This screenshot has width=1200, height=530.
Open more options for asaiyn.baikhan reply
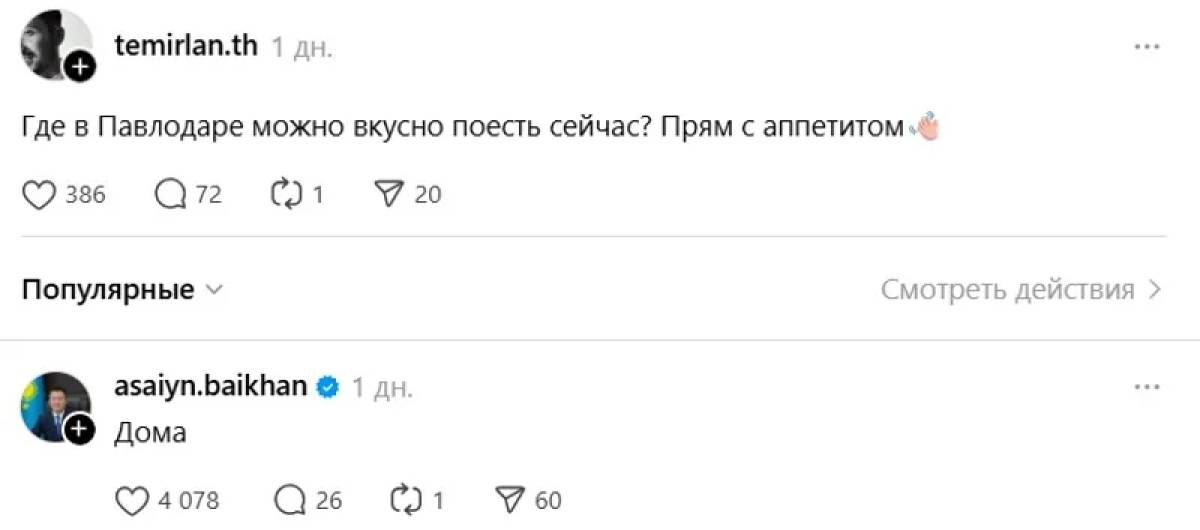pyautogui.click(x=1146, y=387)
